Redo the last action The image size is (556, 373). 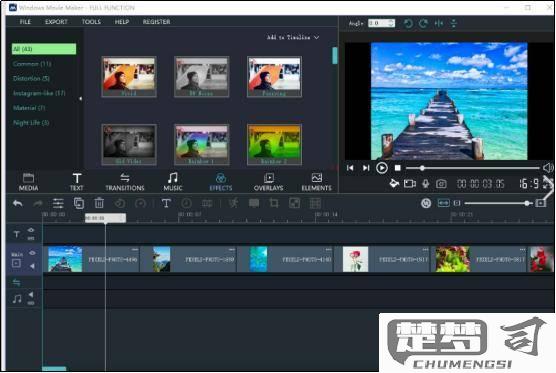(38, 204)
